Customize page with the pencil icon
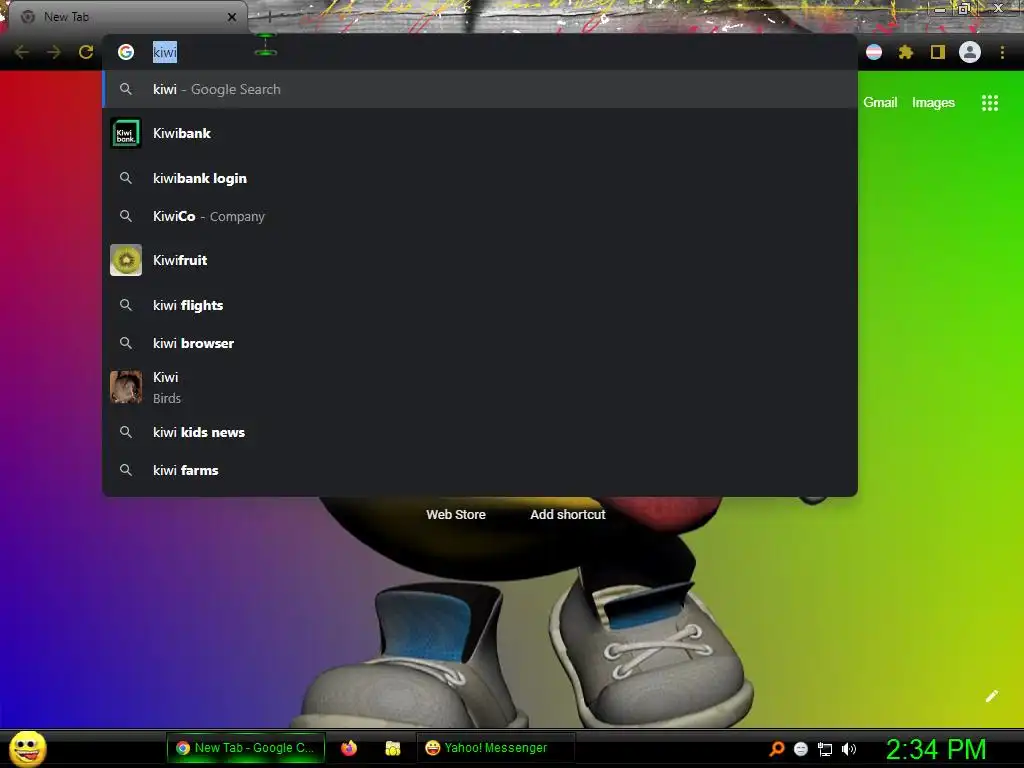 [991, 696]
